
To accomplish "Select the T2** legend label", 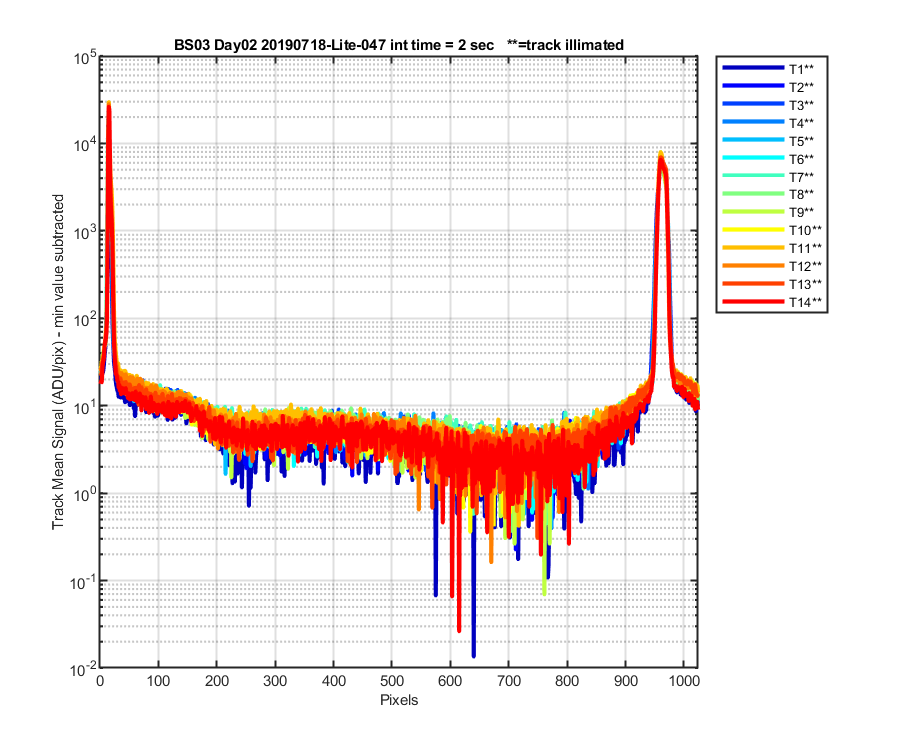I will click(801, 87).
